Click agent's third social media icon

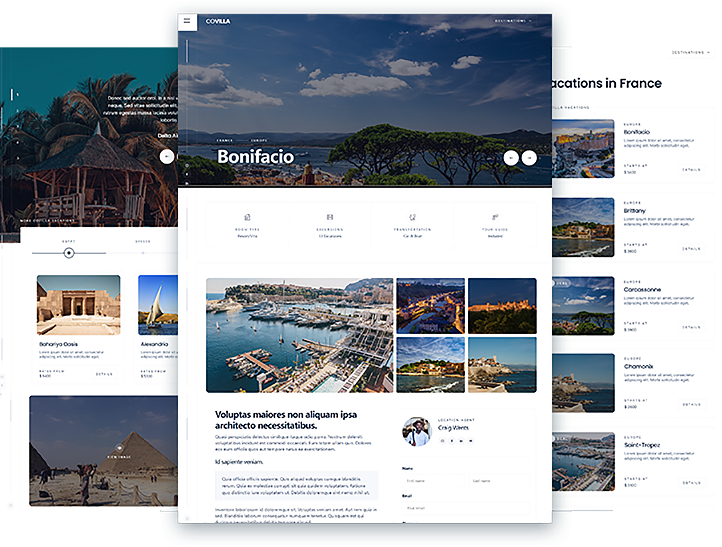[x=461, y=441]
